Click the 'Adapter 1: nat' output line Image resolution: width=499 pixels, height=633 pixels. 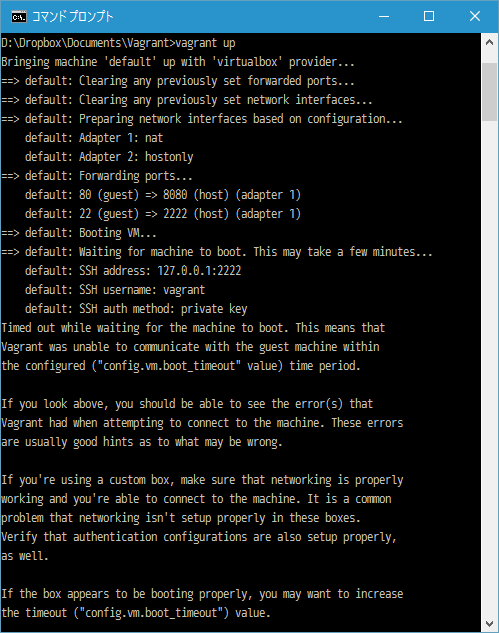pyautogui.click(x=94, y=138)
